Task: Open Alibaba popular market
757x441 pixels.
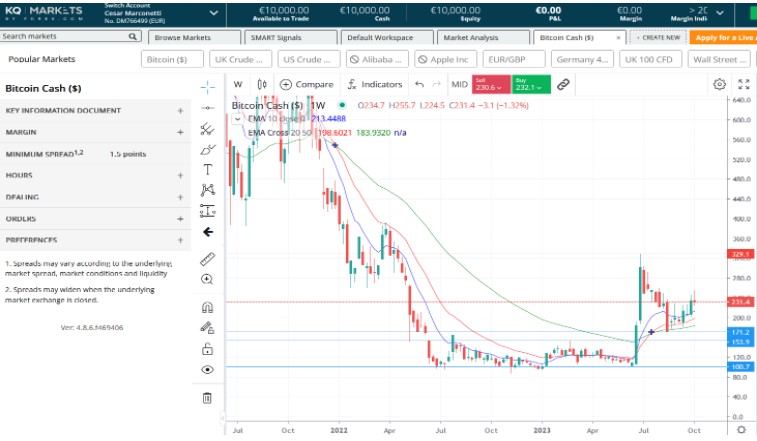Action: point(377,59)
